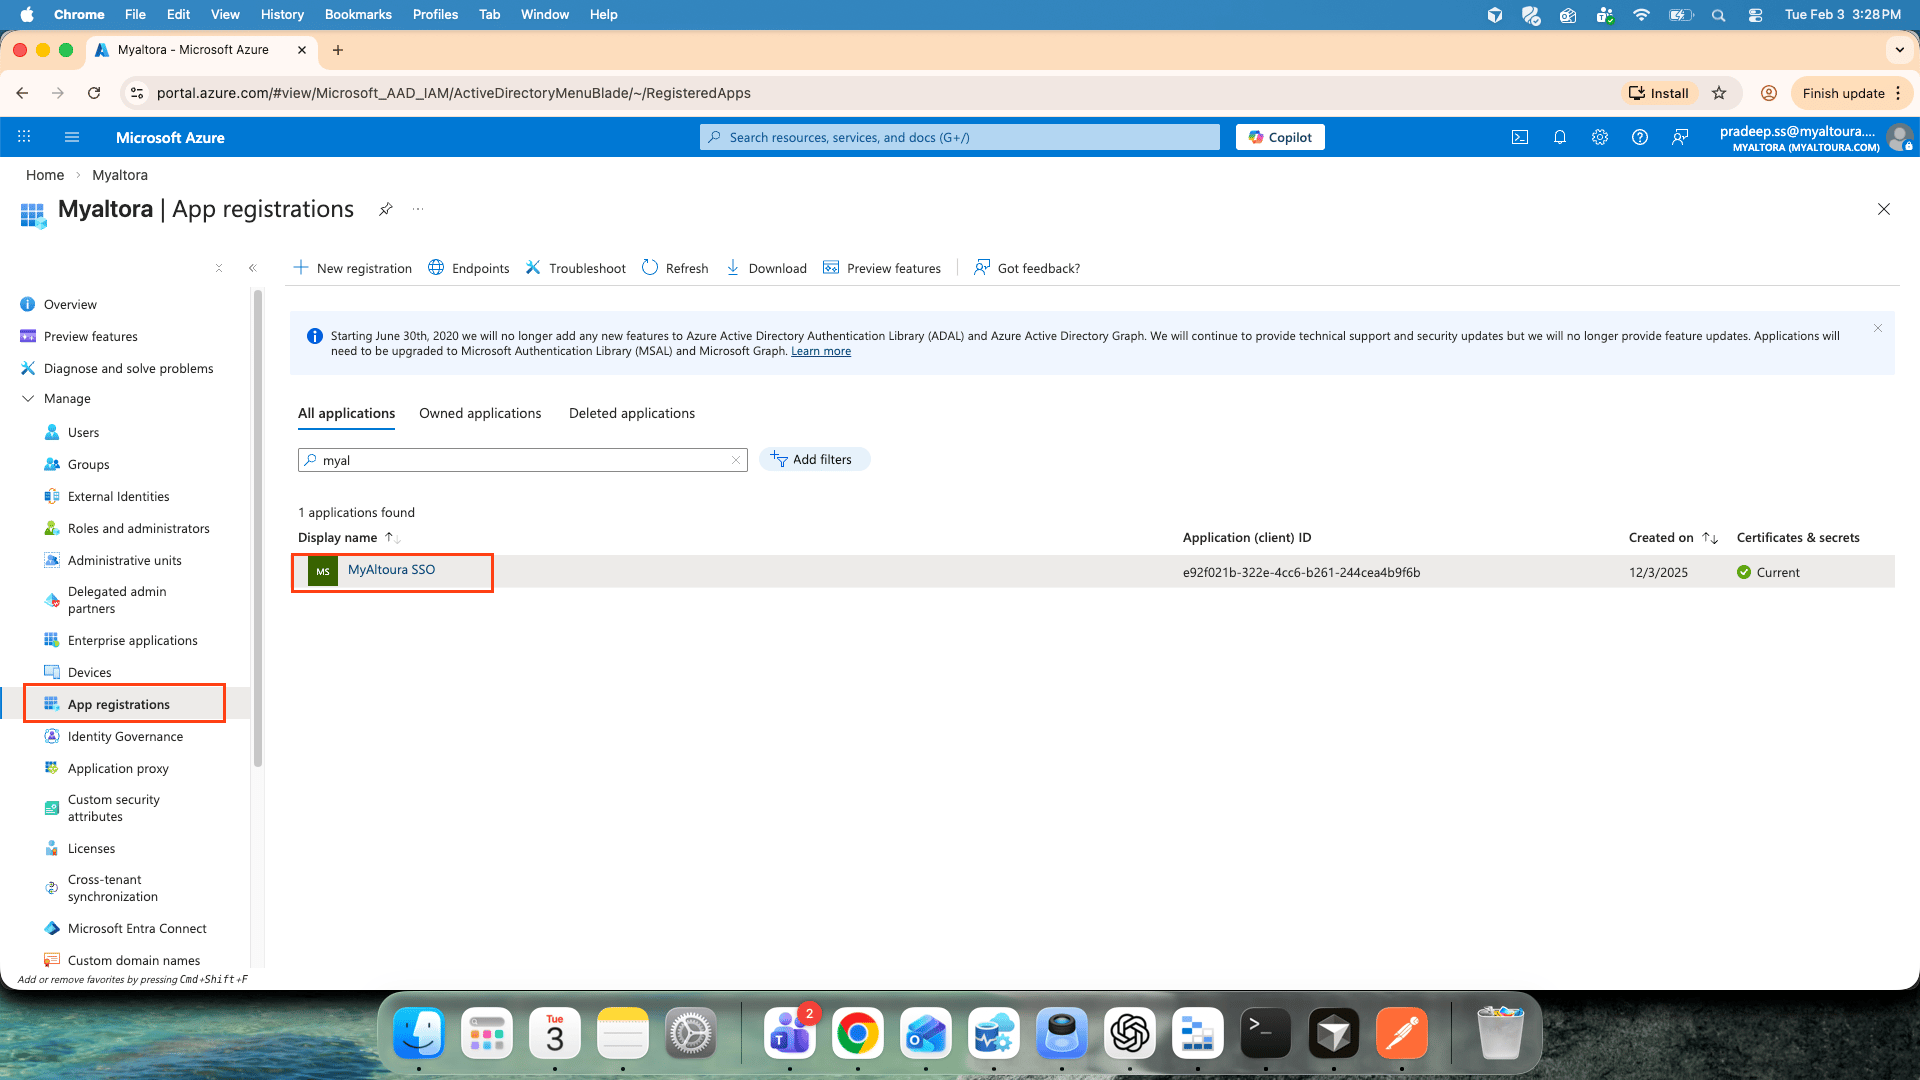Screen dimensions: 1920x1080
Task: Click Add filters
Action: point(814,459)
